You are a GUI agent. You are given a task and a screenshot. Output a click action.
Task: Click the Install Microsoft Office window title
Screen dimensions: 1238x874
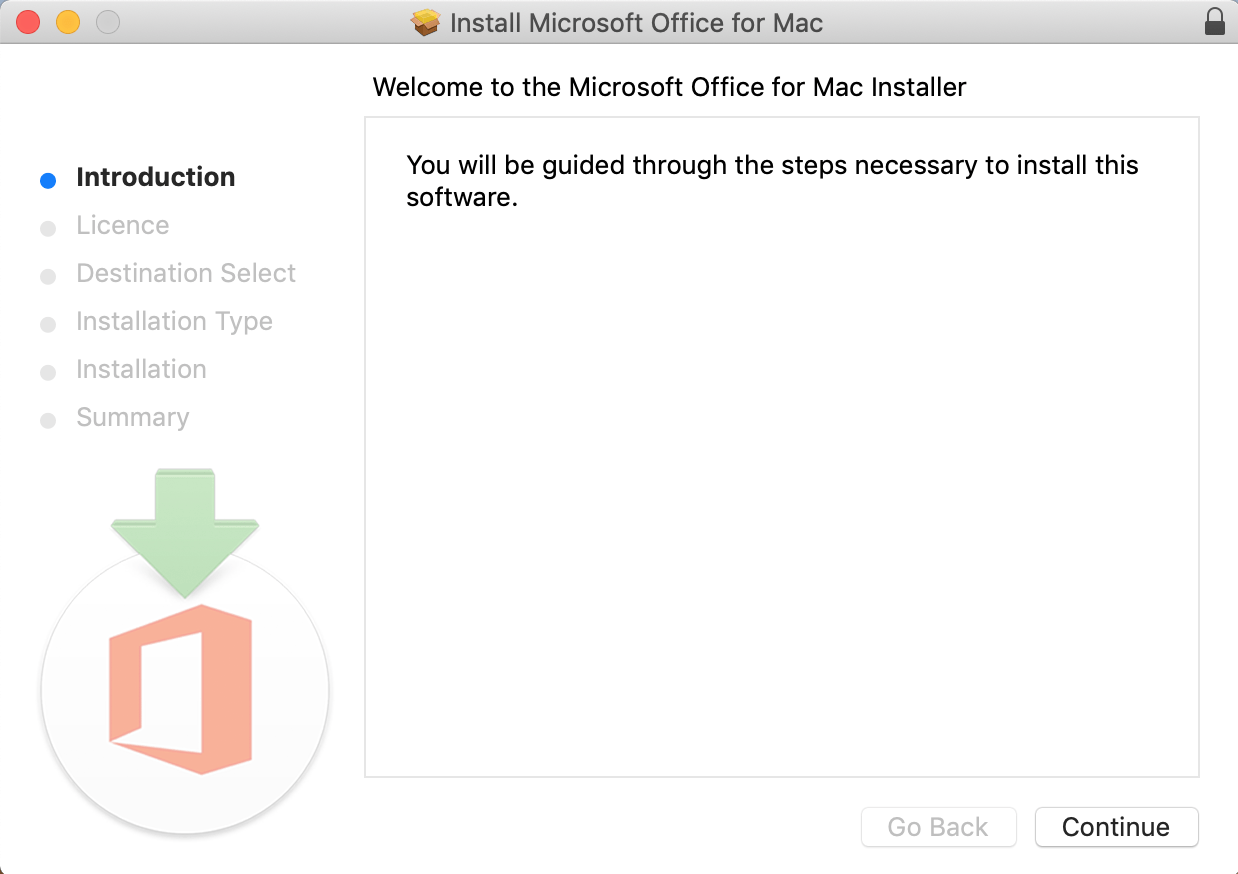[637, 23]
